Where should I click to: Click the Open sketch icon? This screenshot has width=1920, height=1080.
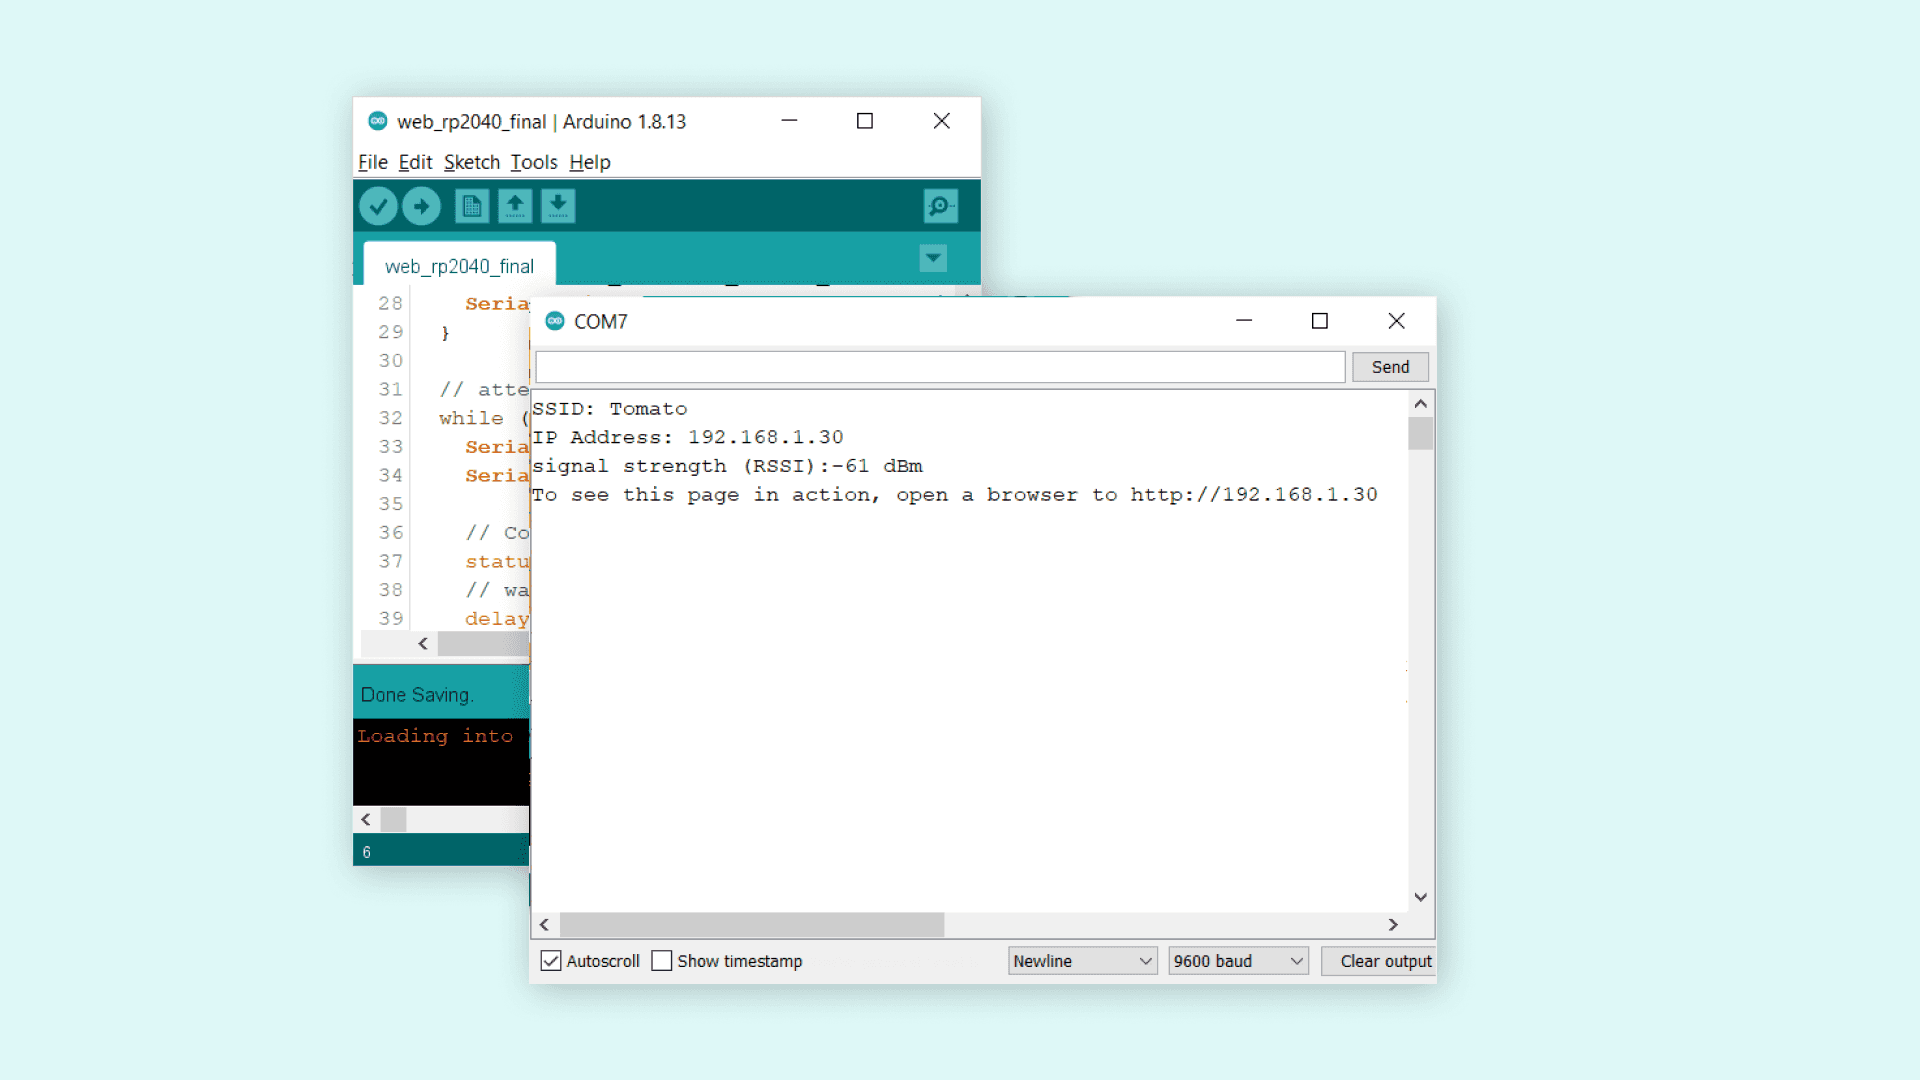pos(515,207)
